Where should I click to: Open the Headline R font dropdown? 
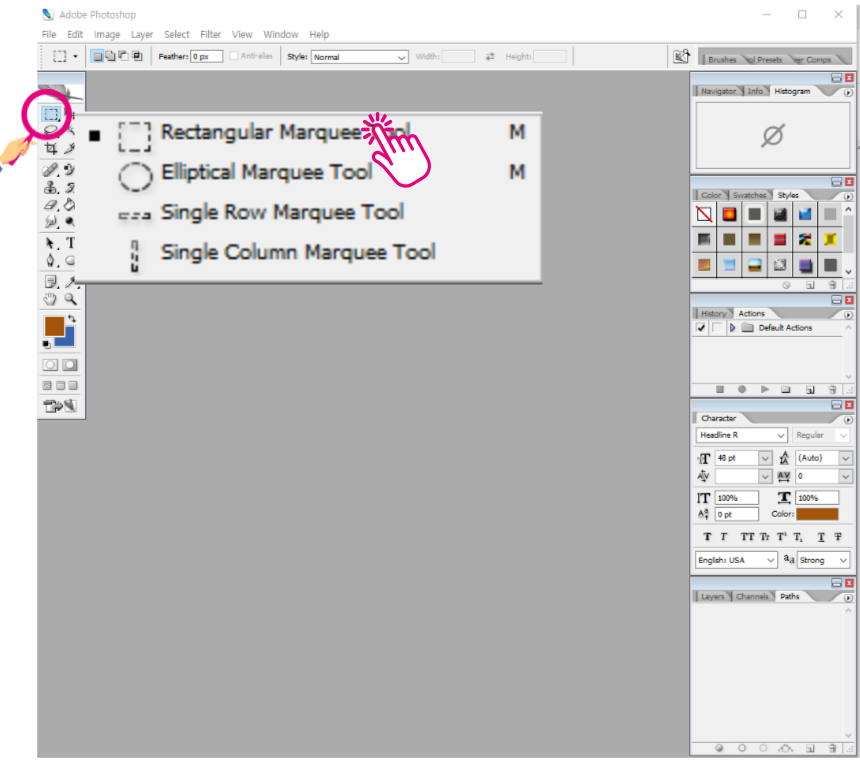point(742,435)
